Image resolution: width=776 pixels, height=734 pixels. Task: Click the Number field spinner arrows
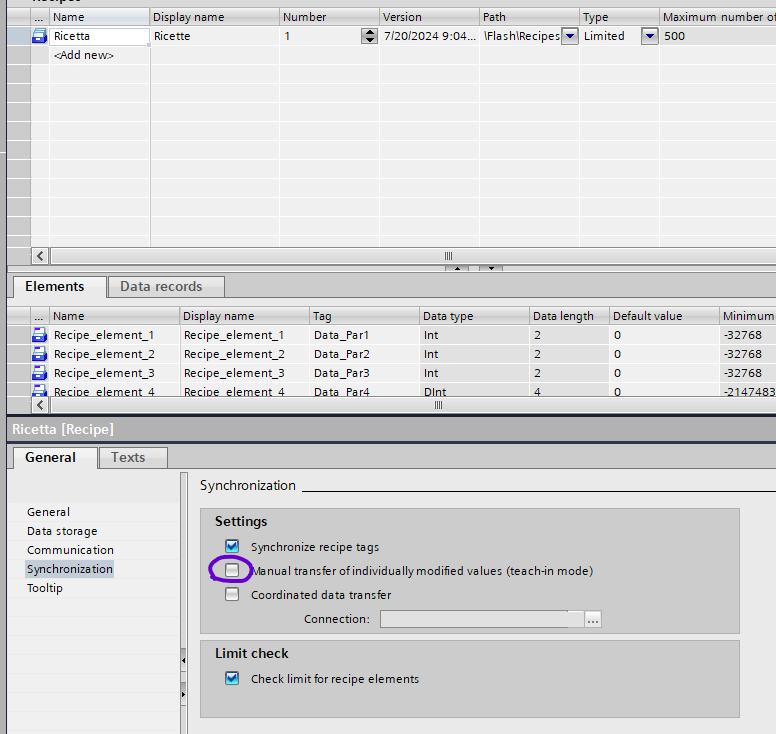pyautogui.click(x=369, y=36)
